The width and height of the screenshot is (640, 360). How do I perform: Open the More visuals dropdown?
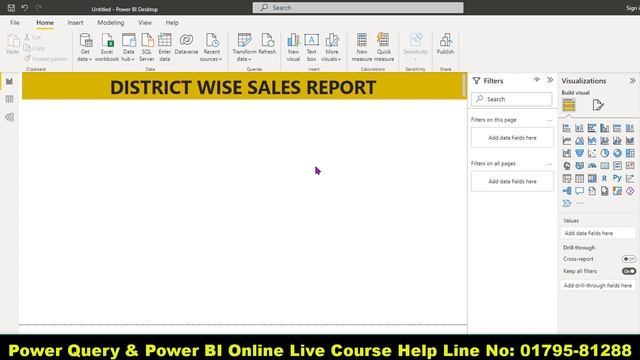tap(331, 47)
